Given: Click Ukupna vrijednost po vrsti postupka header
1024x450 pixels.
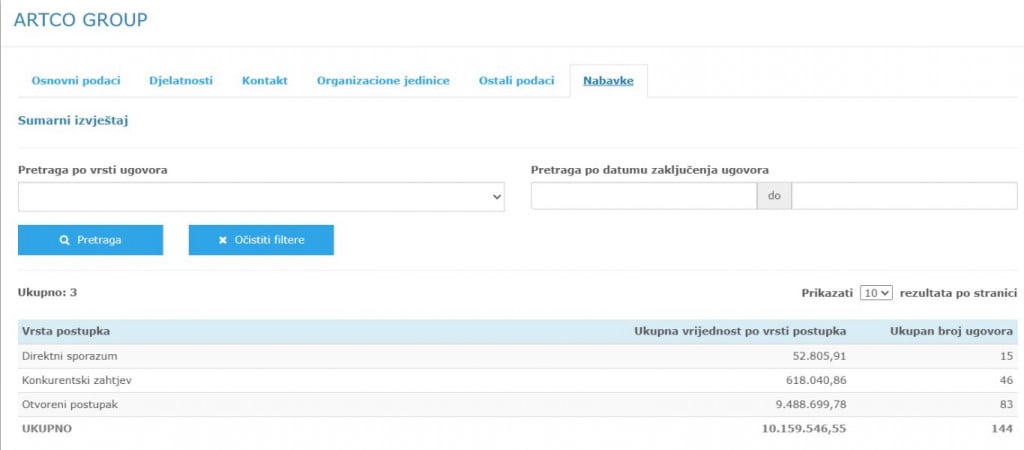Looking at the screenshot, I should pos(740,331).
